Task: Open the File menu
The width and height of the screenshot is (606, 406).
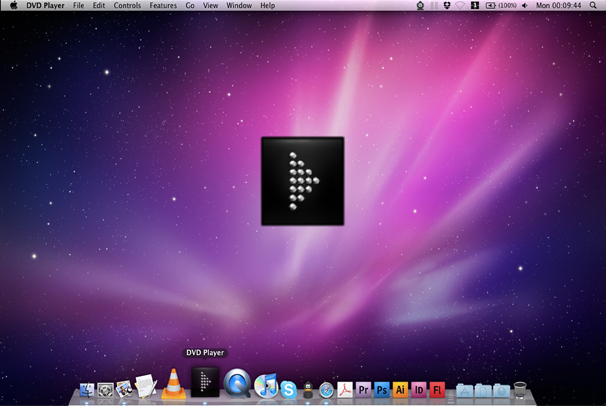Action: (78, 6)
